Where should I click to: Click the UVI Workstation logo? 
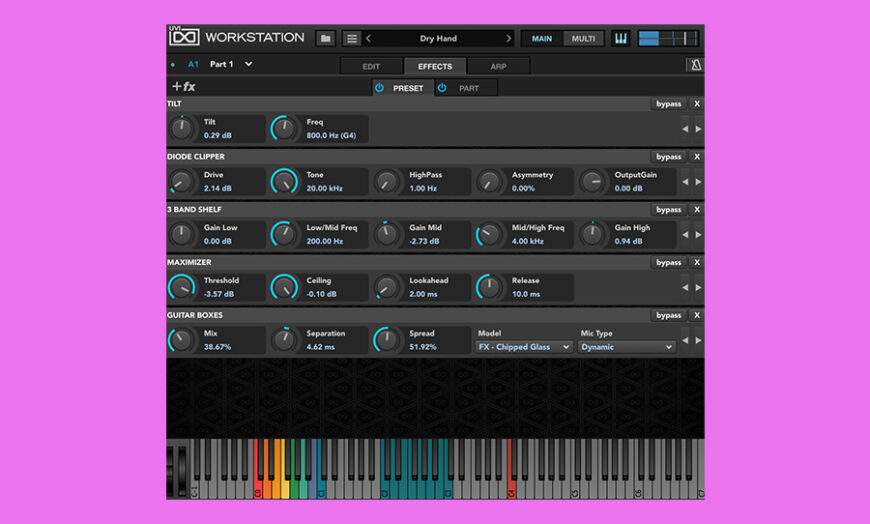pyautogui.click(x=236, y=37)
